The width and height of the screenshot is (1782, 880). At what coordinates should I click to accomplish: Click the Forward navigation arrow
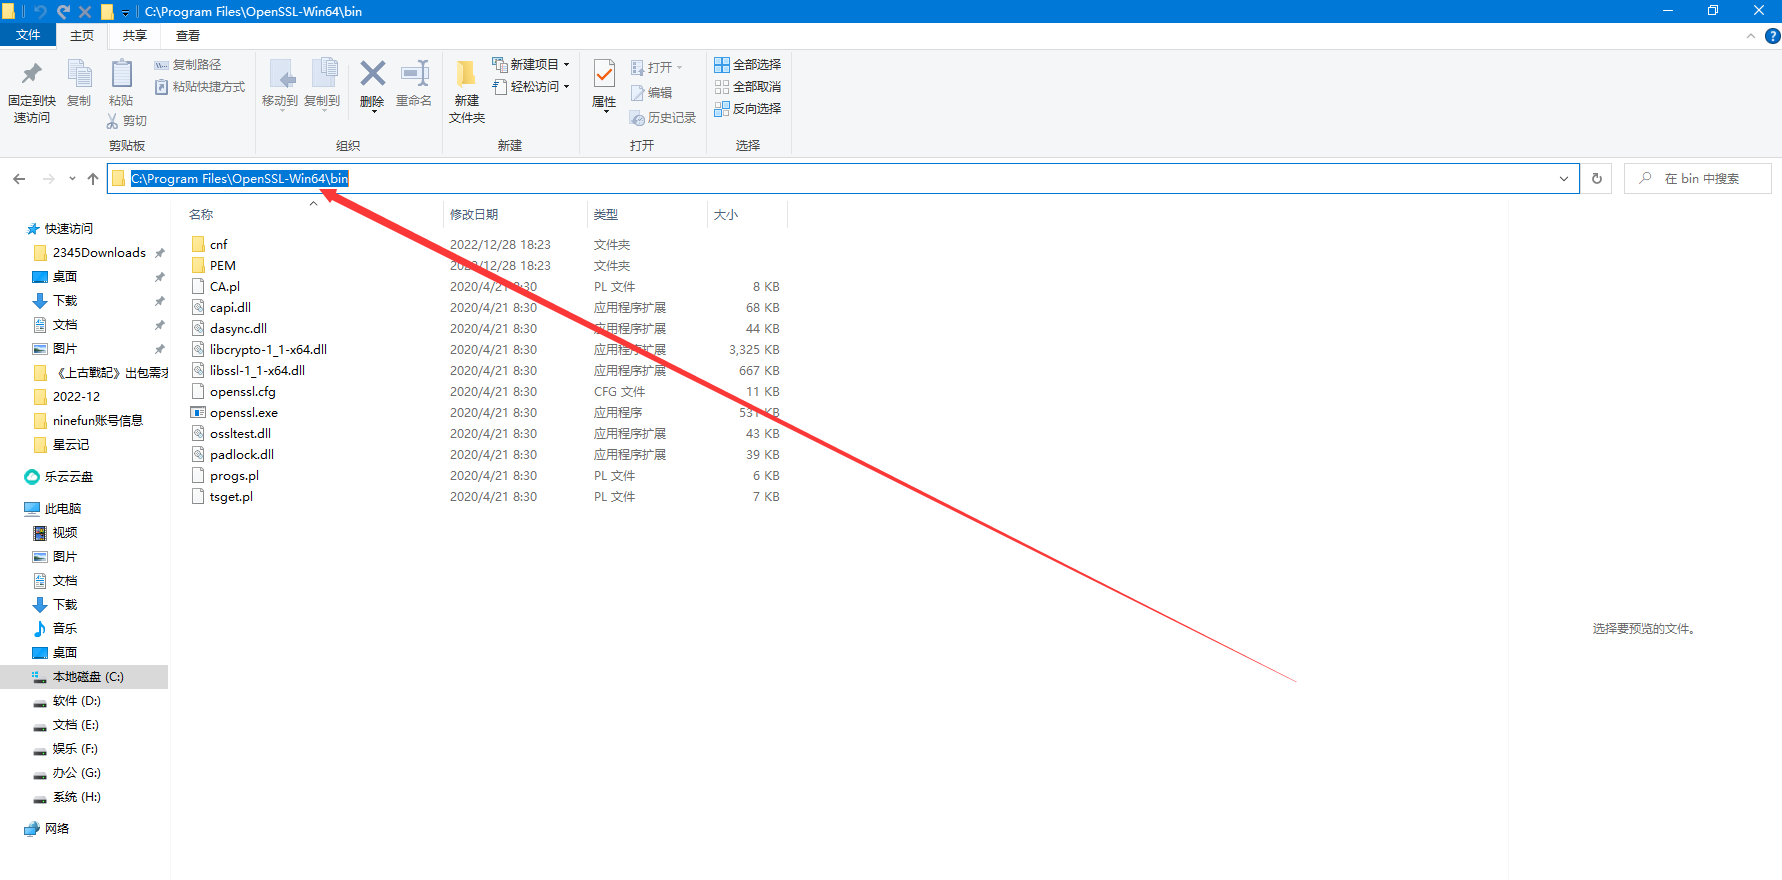coord(48,179)
